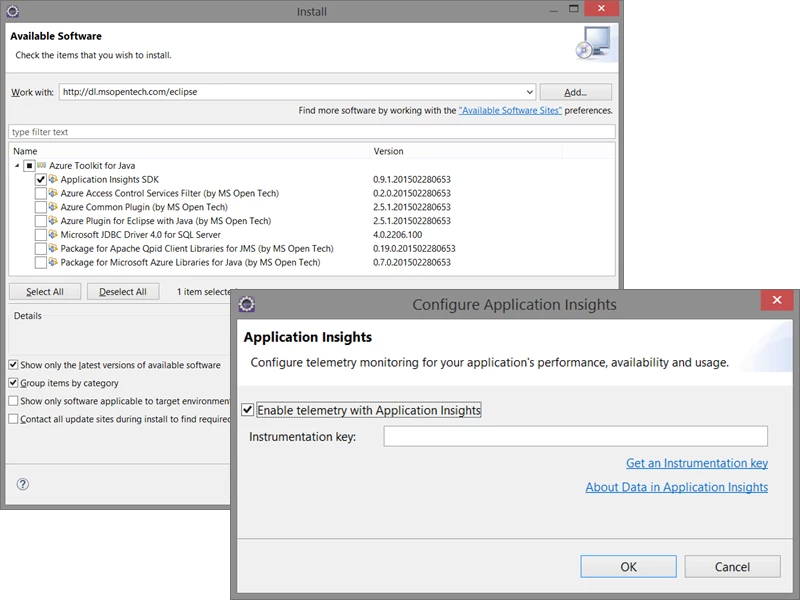Select the Application Insights SDK row label
This screenshot has height=600, width=800.
click(110, 180)
